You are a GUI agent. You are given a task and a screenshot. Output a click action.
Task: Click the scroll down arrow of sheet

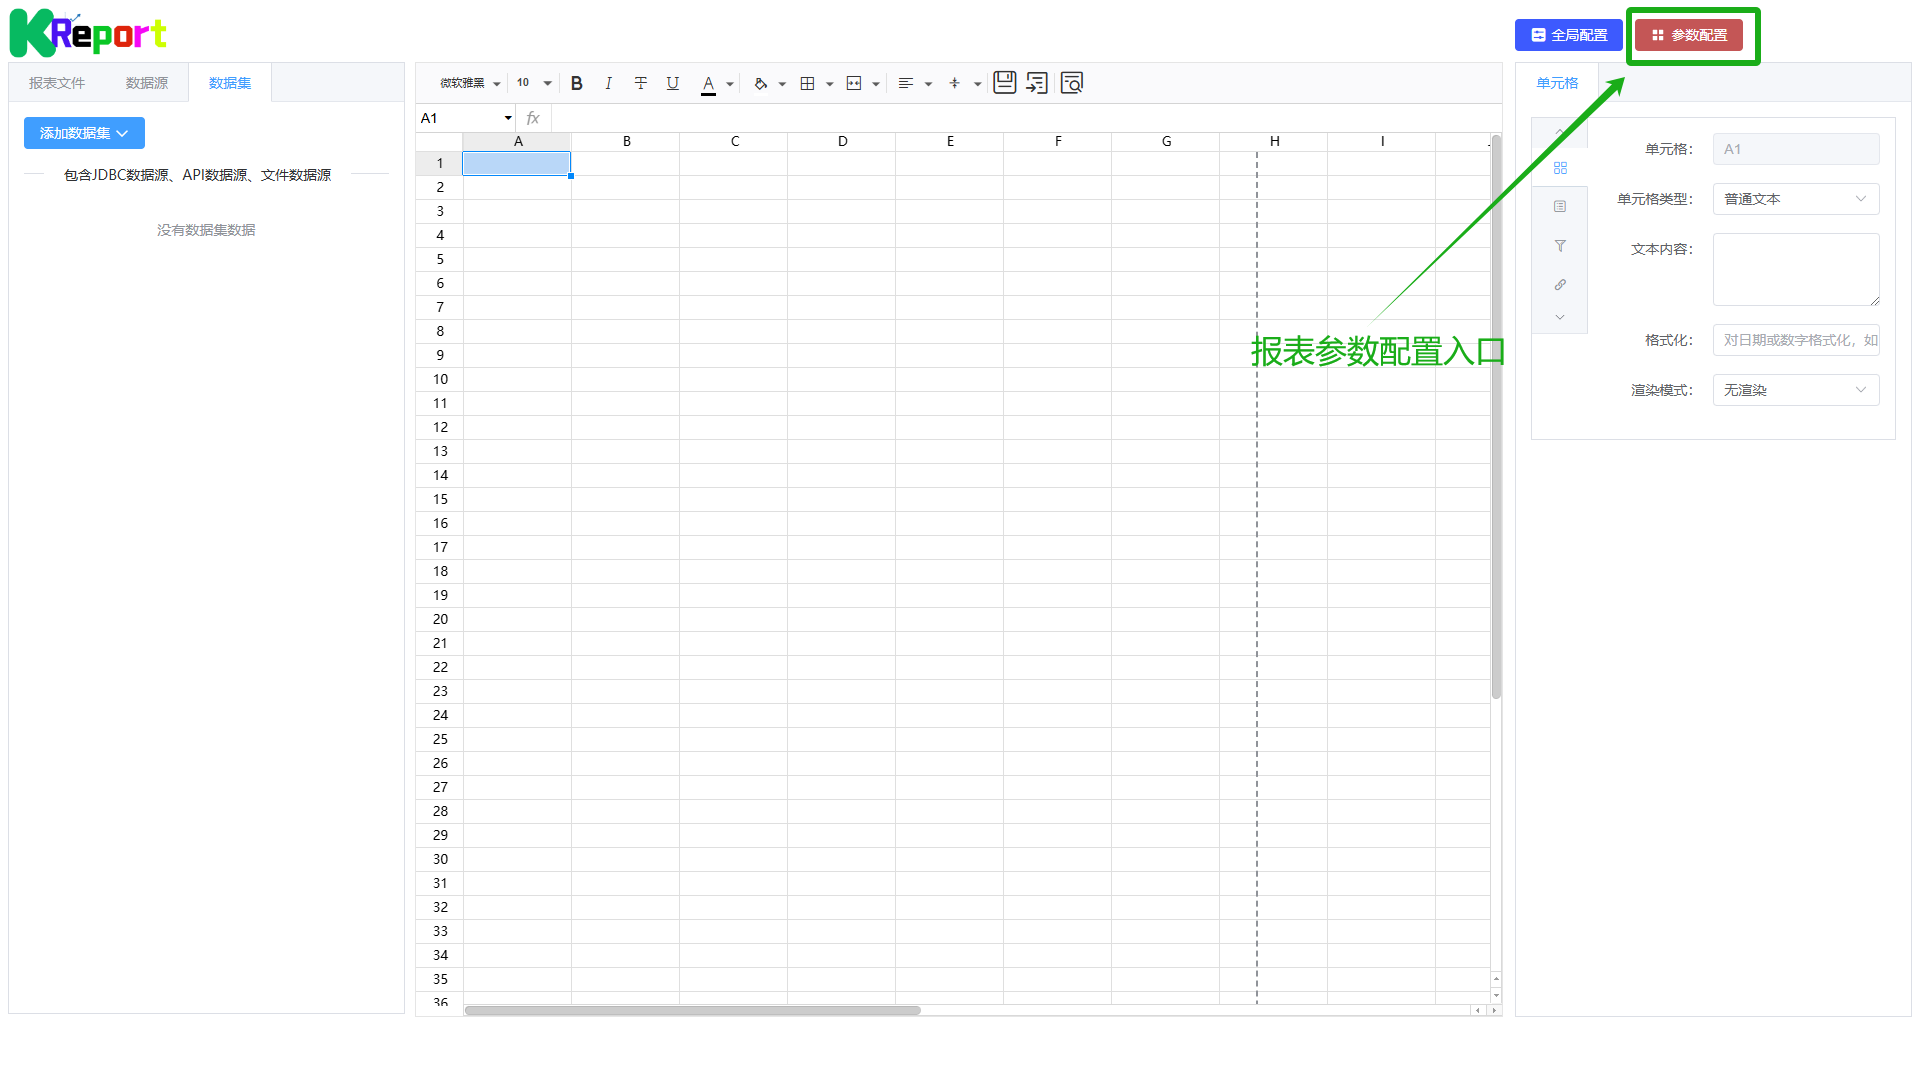[1496, 995]
